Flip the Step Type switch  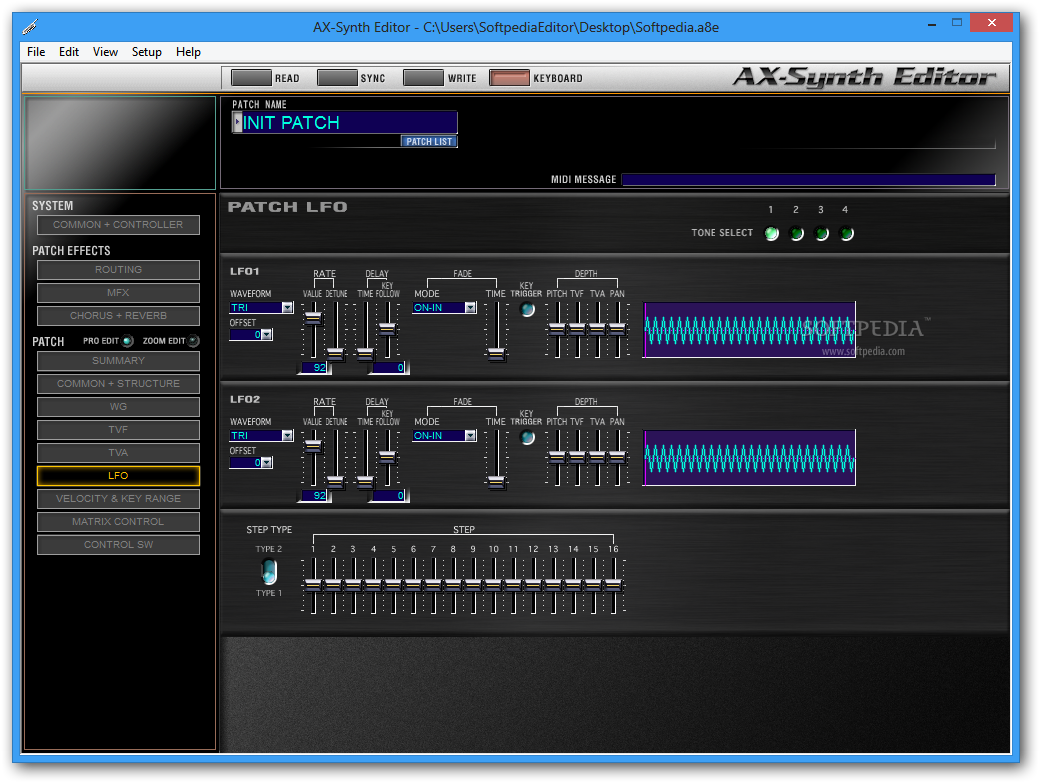[x=268, y=572]
